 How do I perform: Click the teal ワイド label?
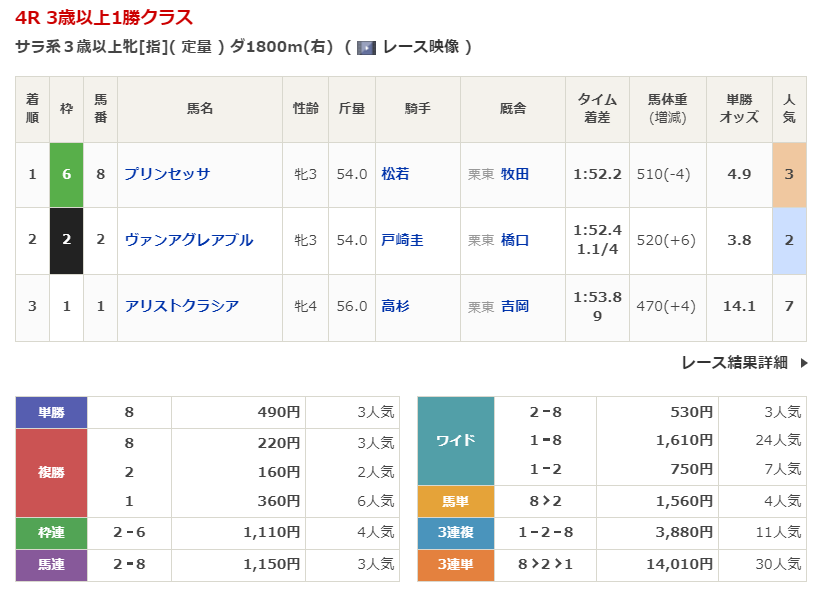455,441
